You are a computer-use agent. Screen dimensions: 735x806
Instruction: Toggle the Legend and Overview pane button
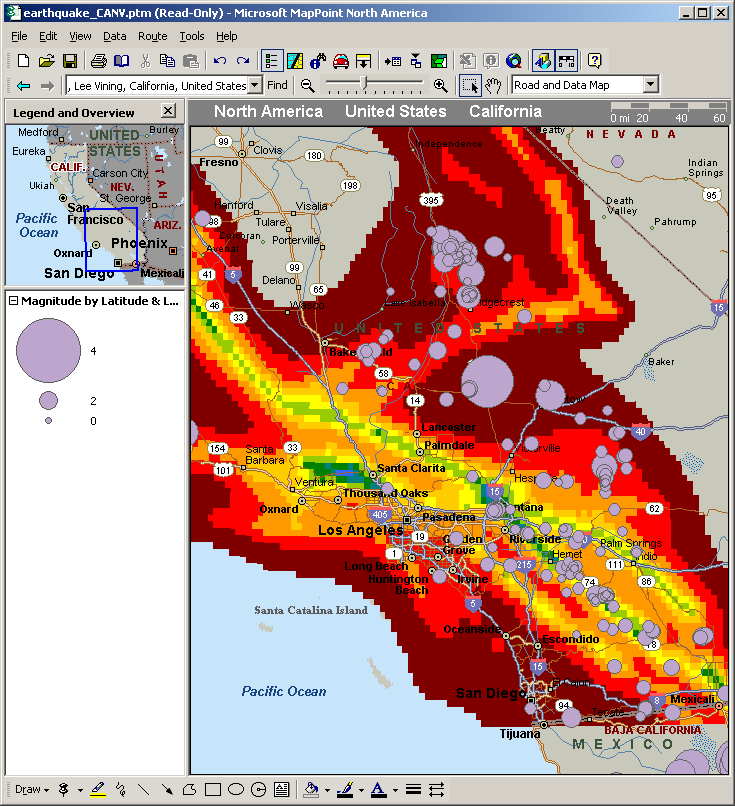coord(271,61)
